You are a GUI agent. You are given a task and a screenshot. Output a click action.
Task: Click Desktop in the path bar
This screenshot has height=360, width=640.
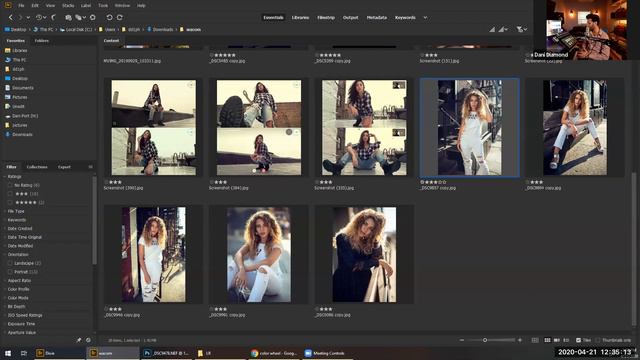(x=19, y=29)
